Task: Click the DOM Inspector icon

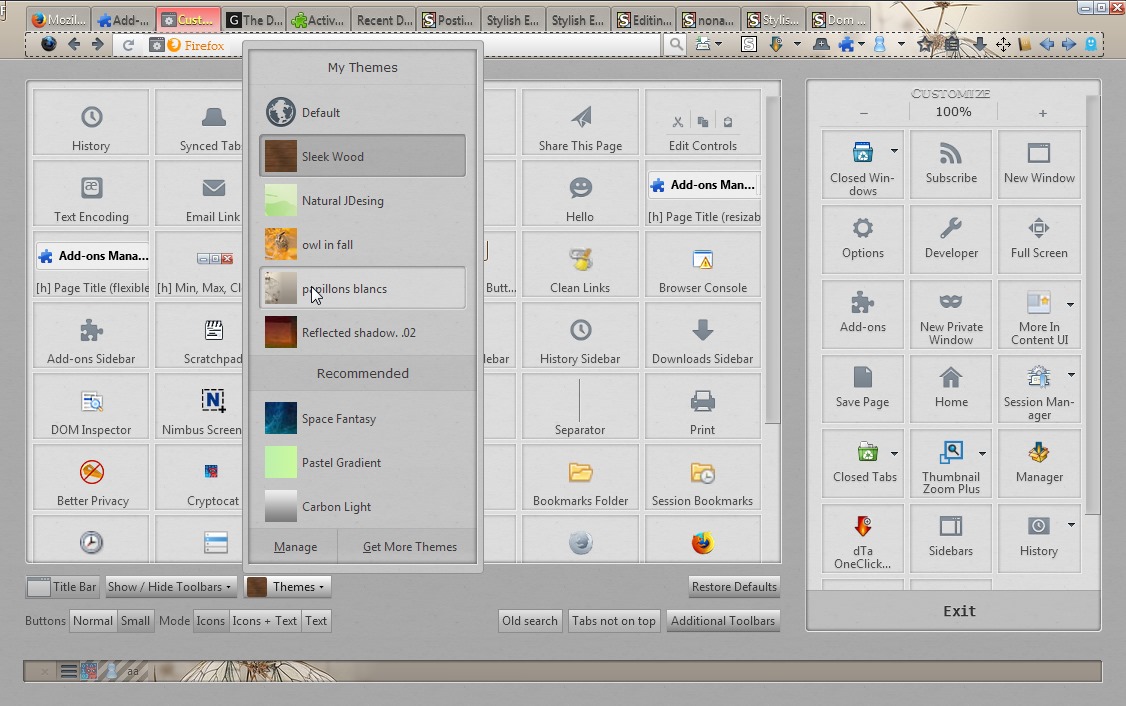Action: pos(90,406)
